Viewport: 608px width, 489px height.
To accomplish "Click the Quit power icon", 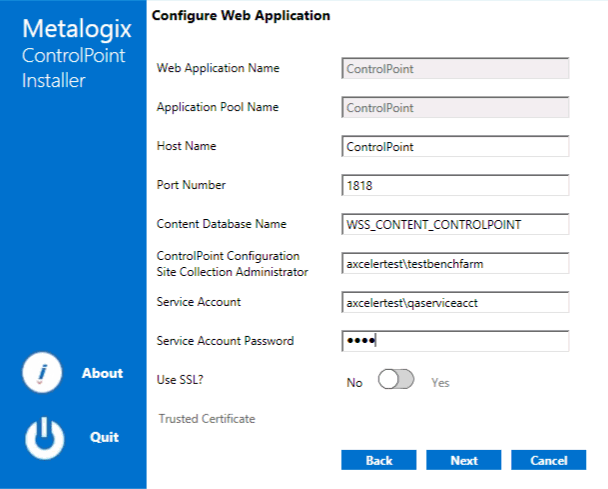I will [x=42, y=437].
